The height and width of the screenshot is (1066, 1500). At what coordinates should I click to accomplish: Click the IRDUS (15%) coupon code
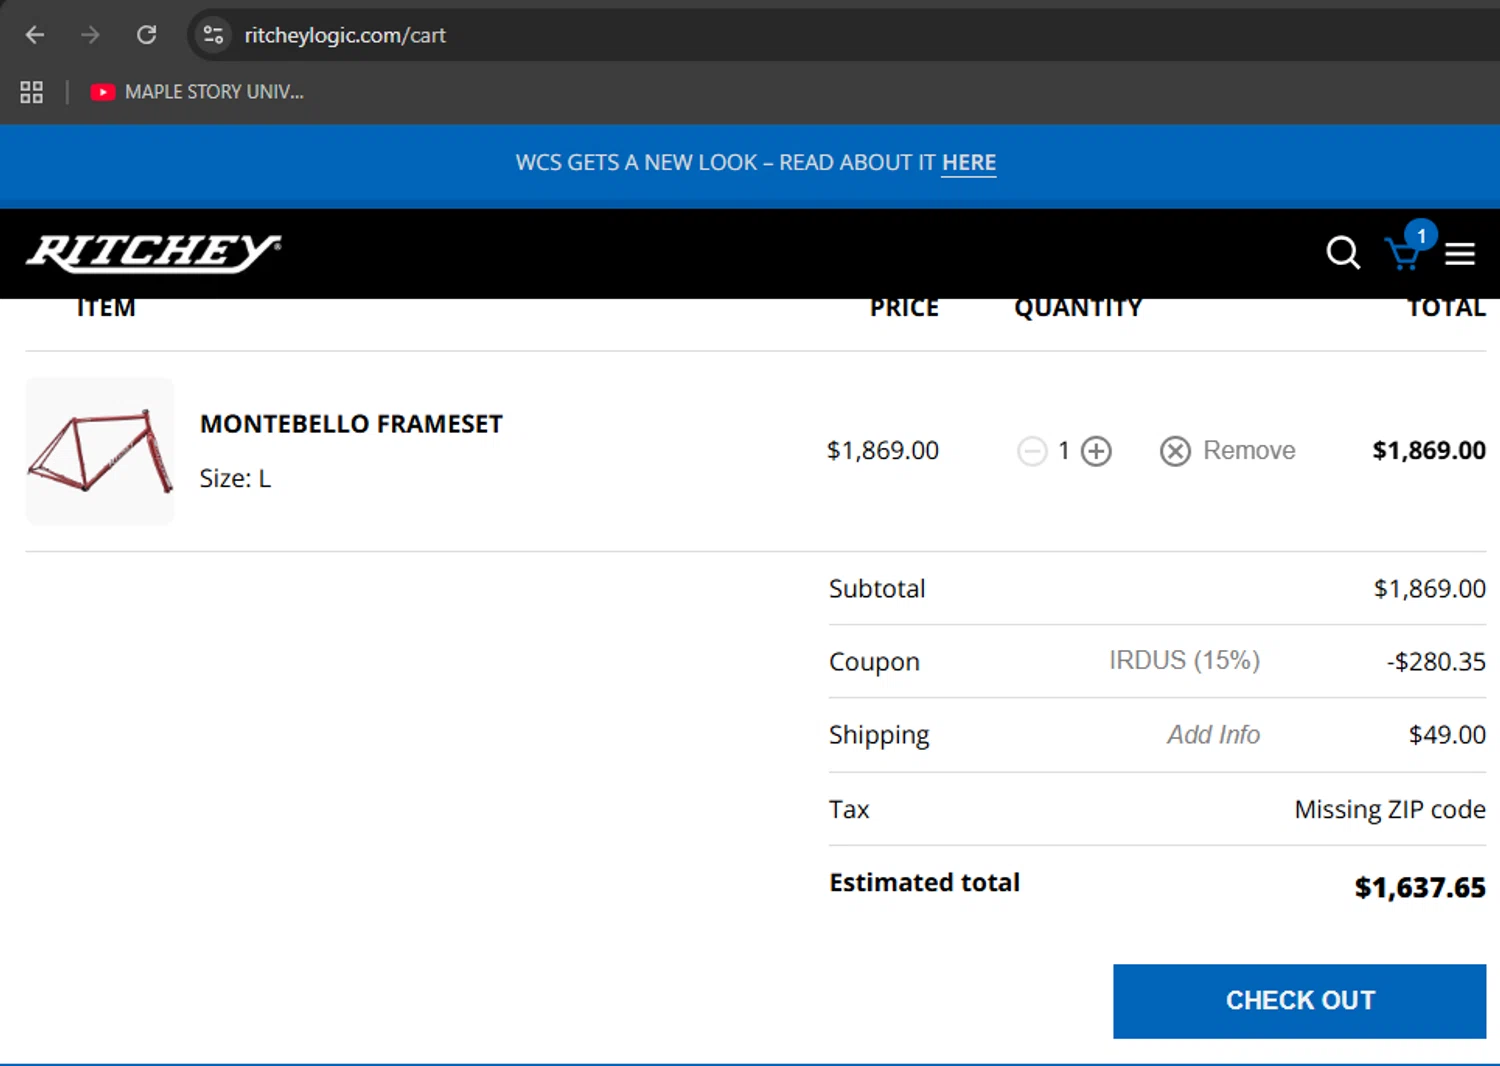point(1184,661)
